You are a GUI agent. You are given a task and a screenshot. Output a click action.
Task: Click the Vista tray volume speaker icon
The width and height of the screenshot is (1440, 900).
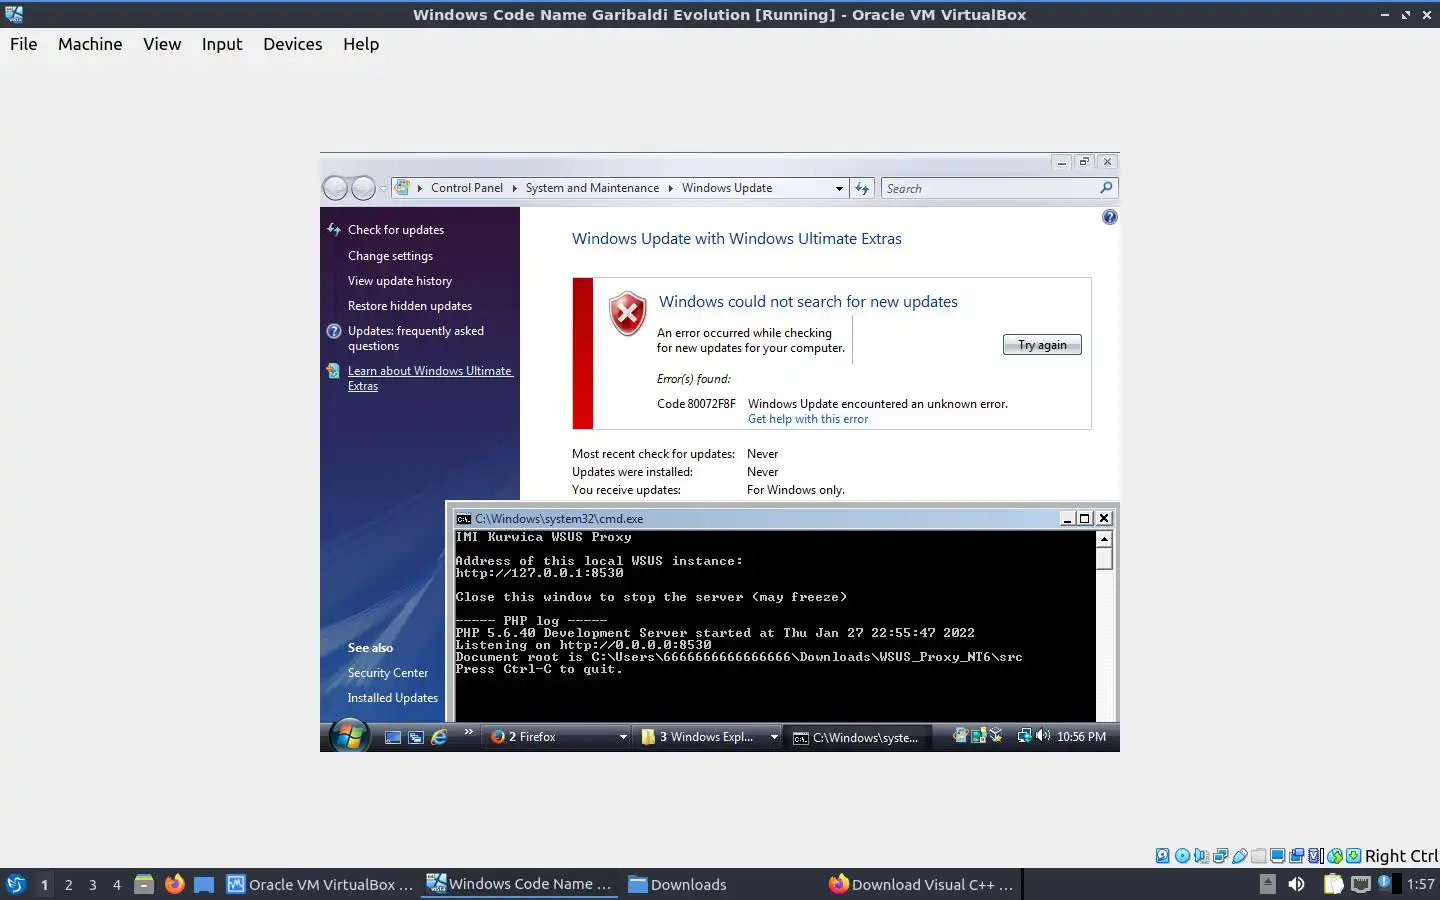tap(1043, 735)
